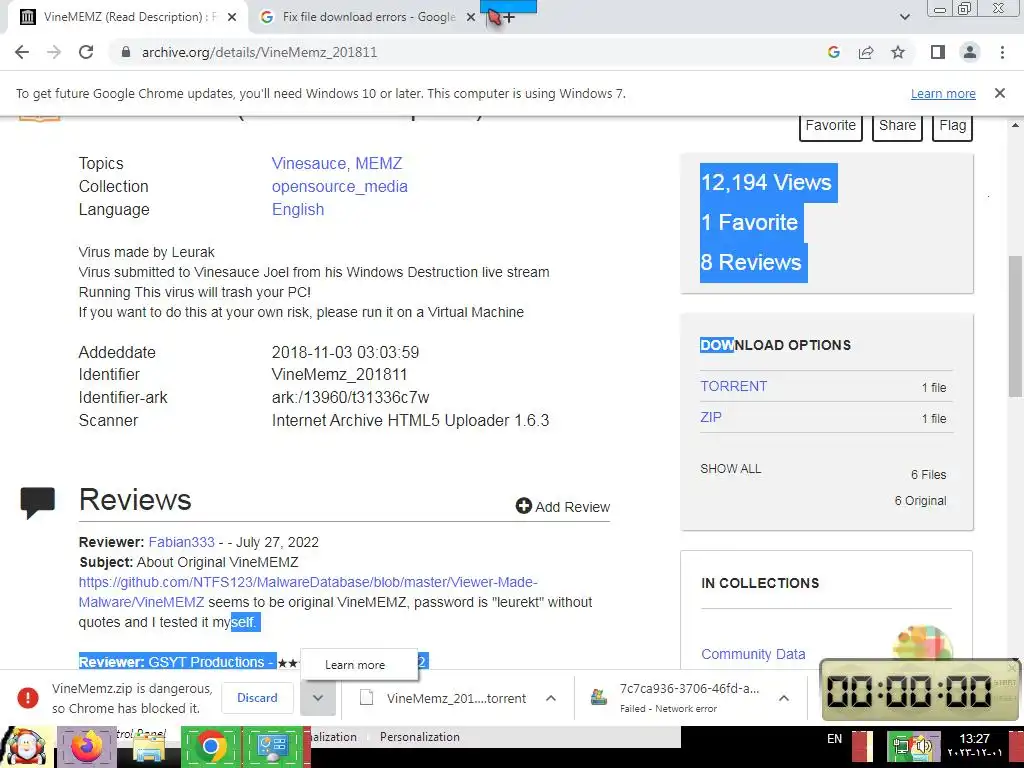Viewport: 1024px width, 768px height.
Task: Click the scrollbar up arrow
Action: [x=1015, y=125]
